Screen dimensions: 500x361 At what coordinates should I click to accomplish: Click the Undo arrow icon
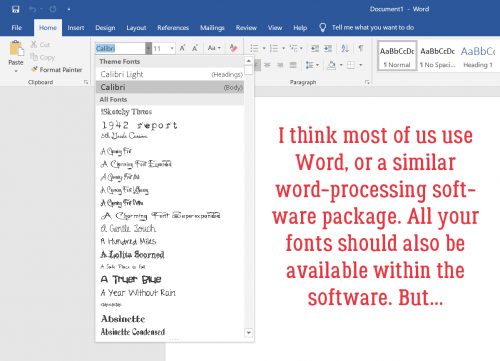pyautogui.click(x=33, y=9)
